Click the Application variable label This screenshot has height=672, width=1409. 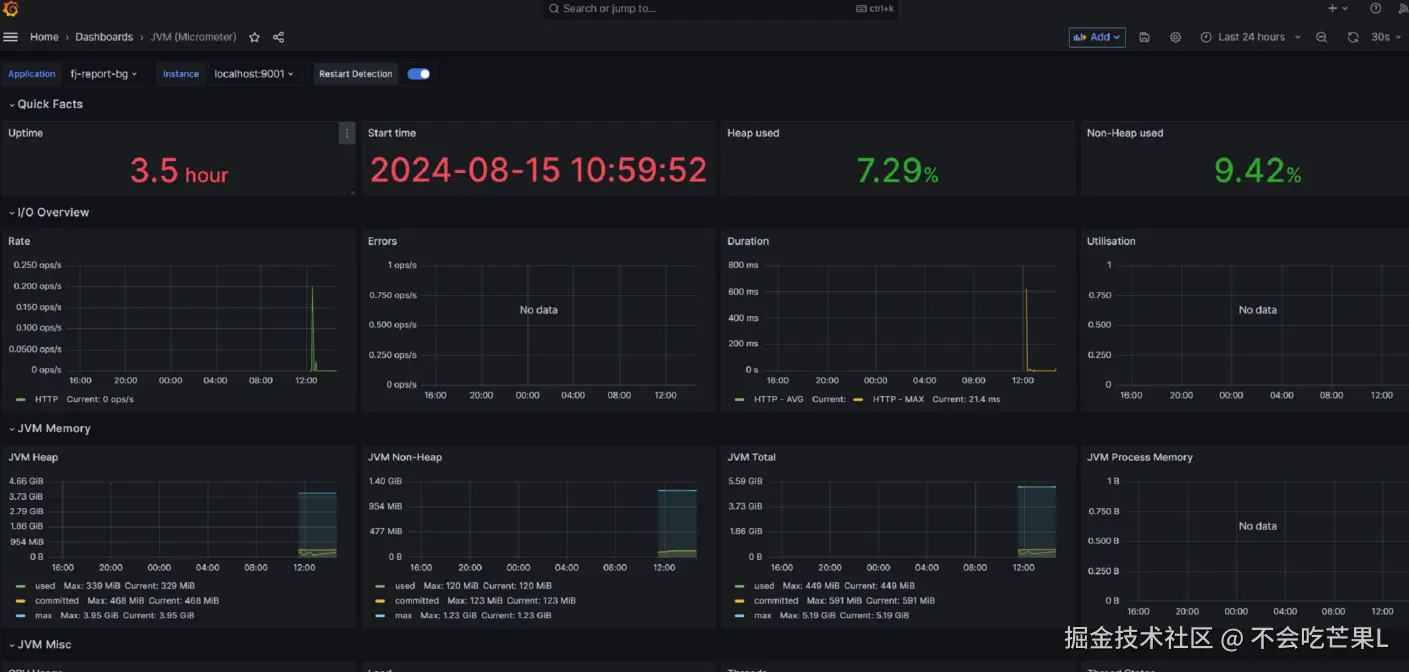click(32, 74)
